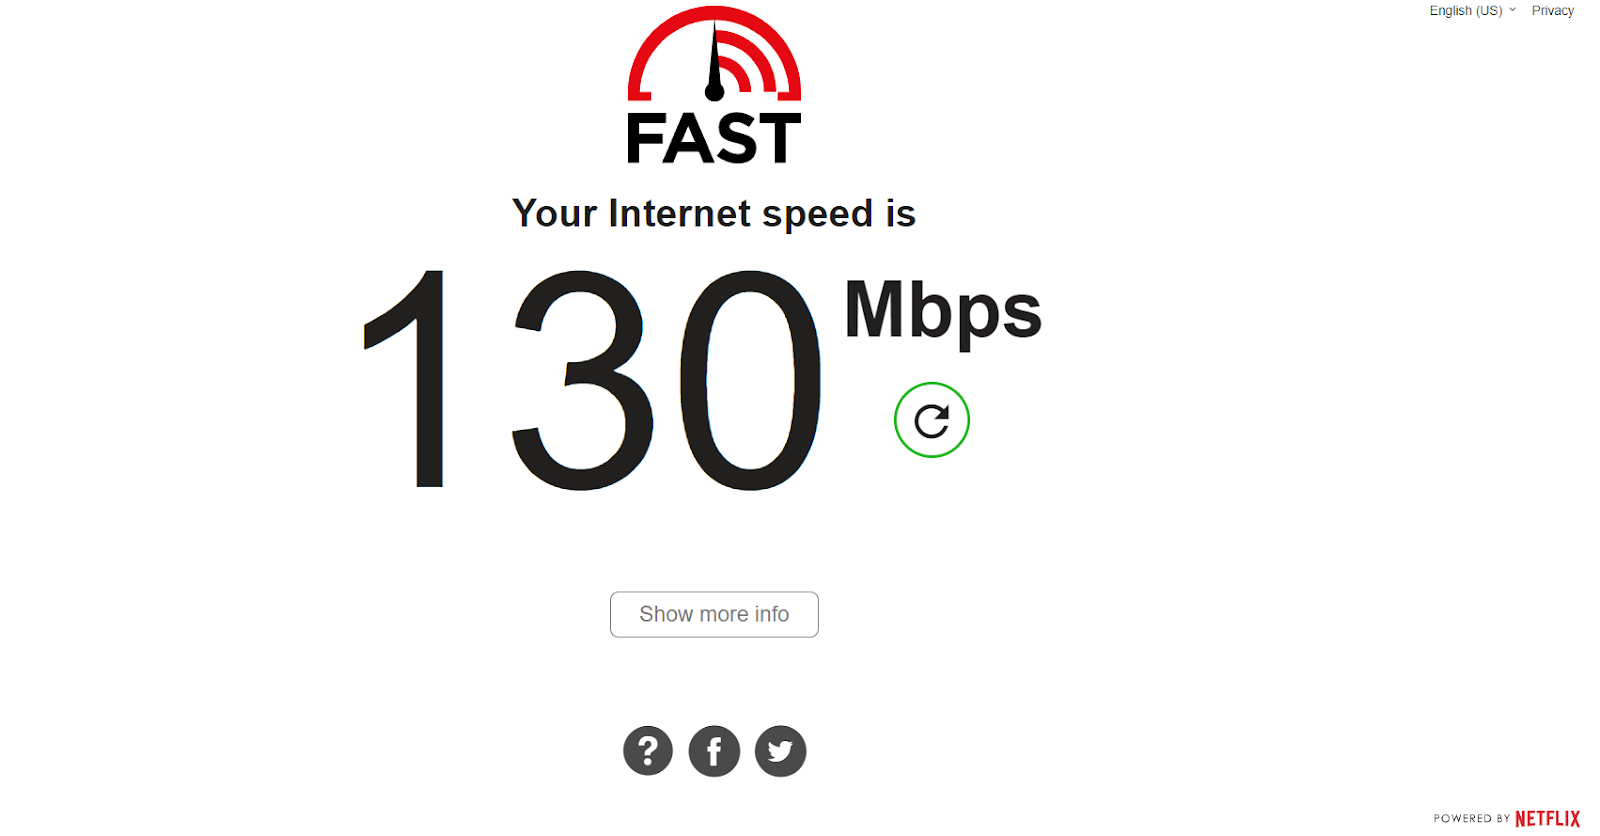Click the curved arrow inside the reload circle
Screen dimensions: 1600x836
click(x=931, y=420)
